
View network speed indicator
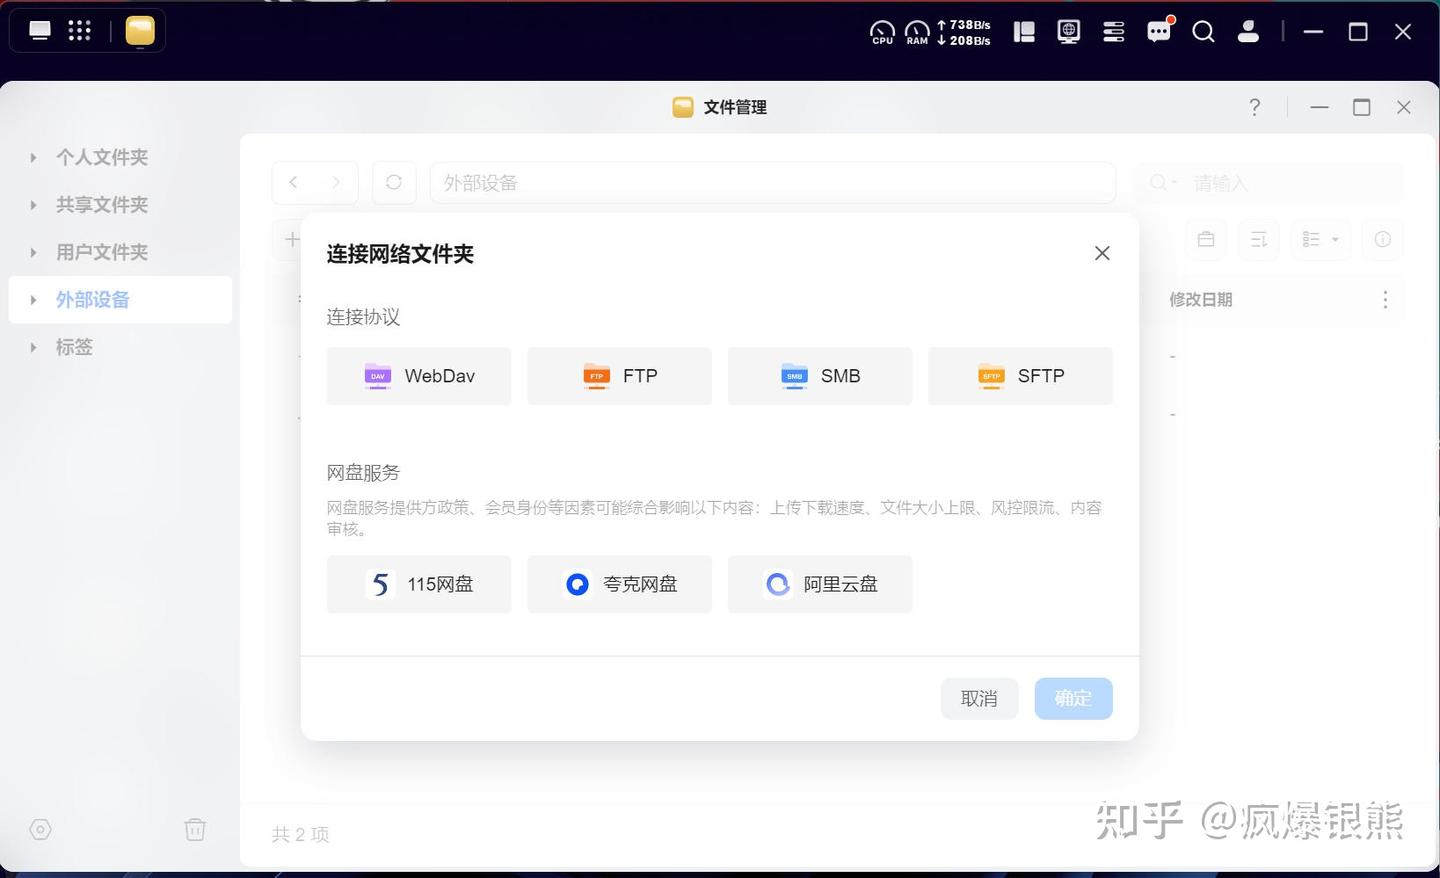[964, 33]
